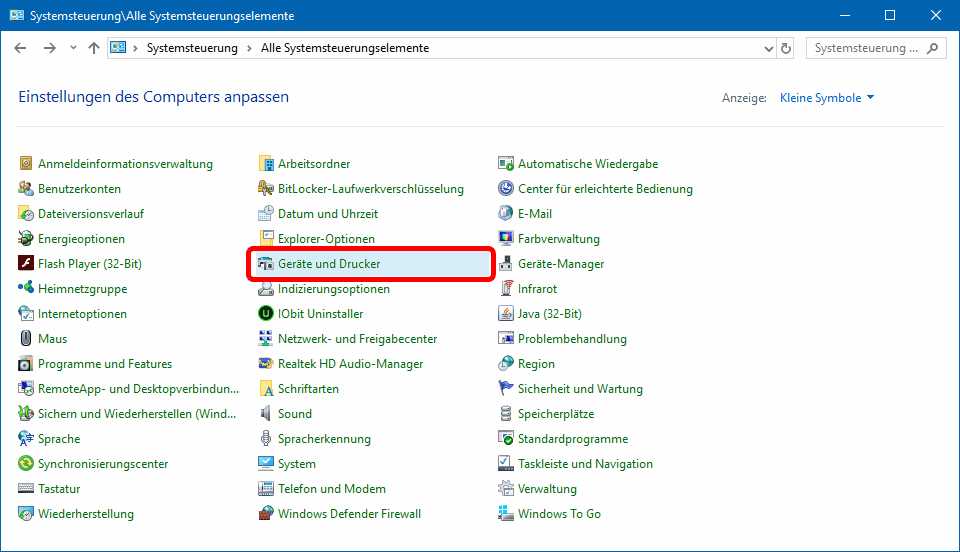Open the Anzeige 'Kleine Symbole' dropdown
Screen dimensions: 960x552
click(827, 98)
